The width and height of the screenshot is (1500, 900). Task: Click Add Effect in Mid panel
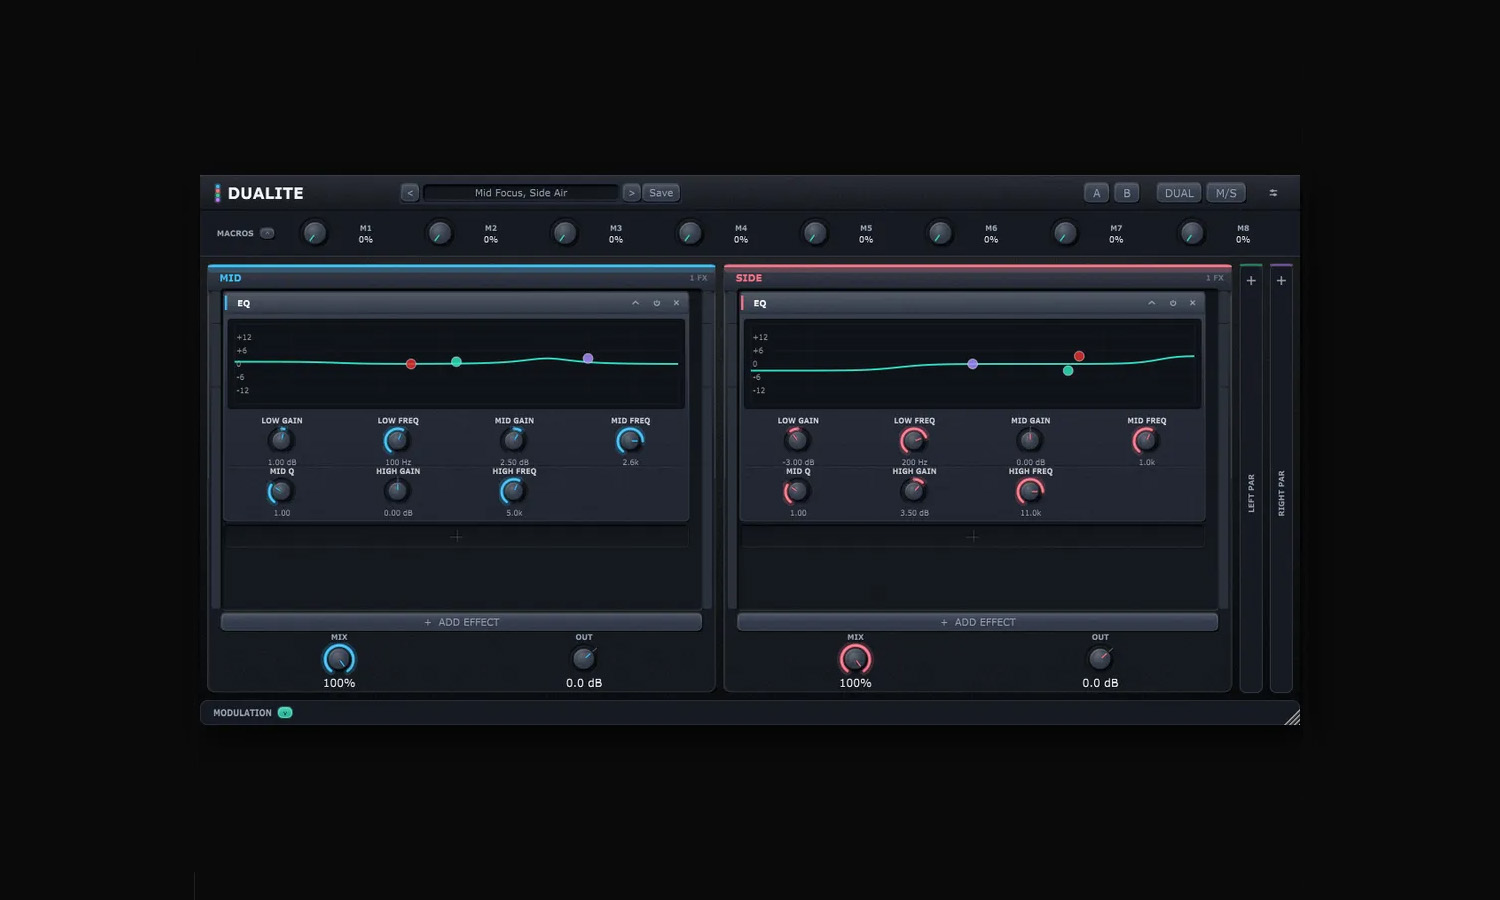click(461, 622)
